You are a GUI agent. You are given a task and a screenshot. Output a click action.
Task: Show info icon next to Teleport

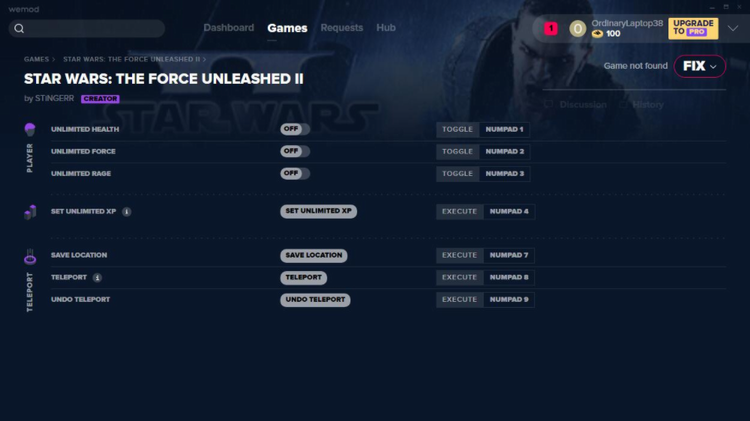coord(97,278)
